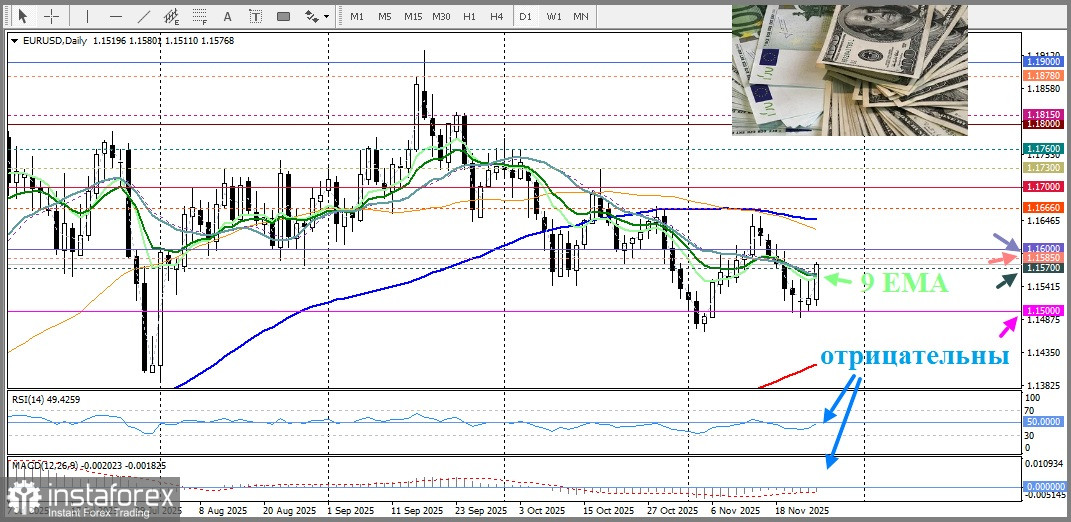Click the arrows objects icon
1071x522 pixels.
coord(311,16)
